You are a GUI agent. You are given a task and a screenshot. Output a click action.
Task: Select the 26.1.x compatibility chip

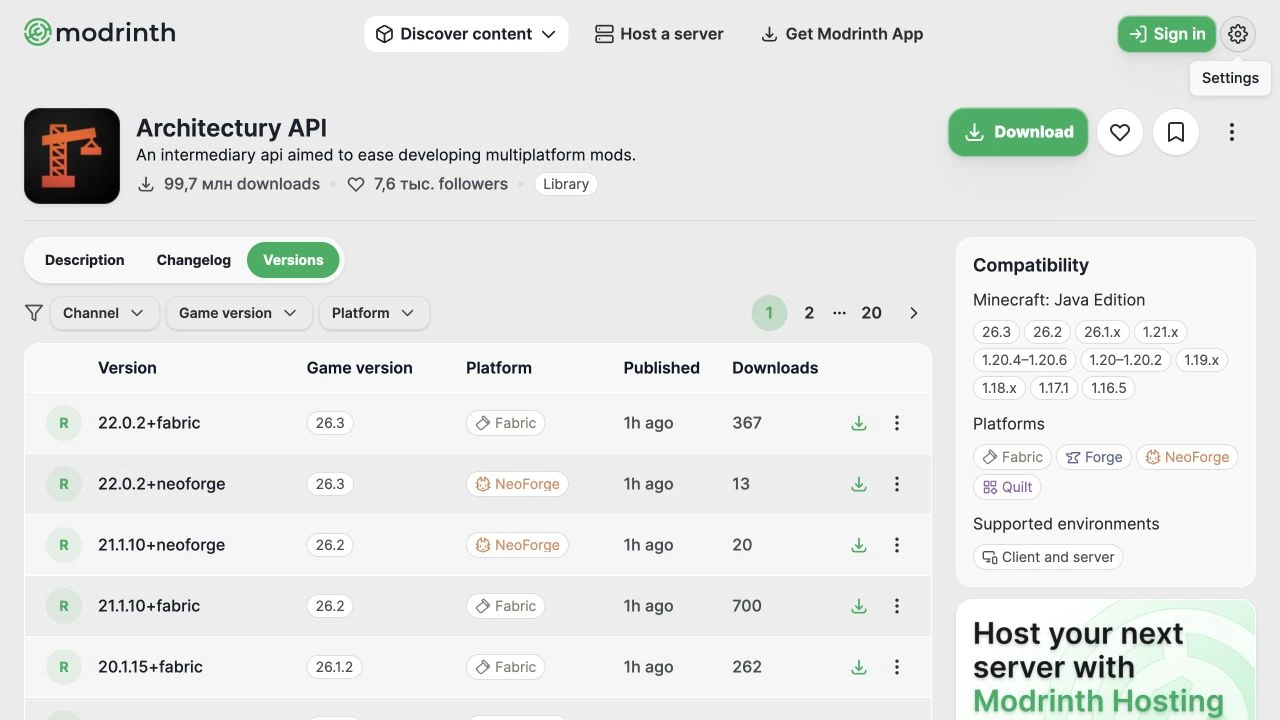(1103, 332)
